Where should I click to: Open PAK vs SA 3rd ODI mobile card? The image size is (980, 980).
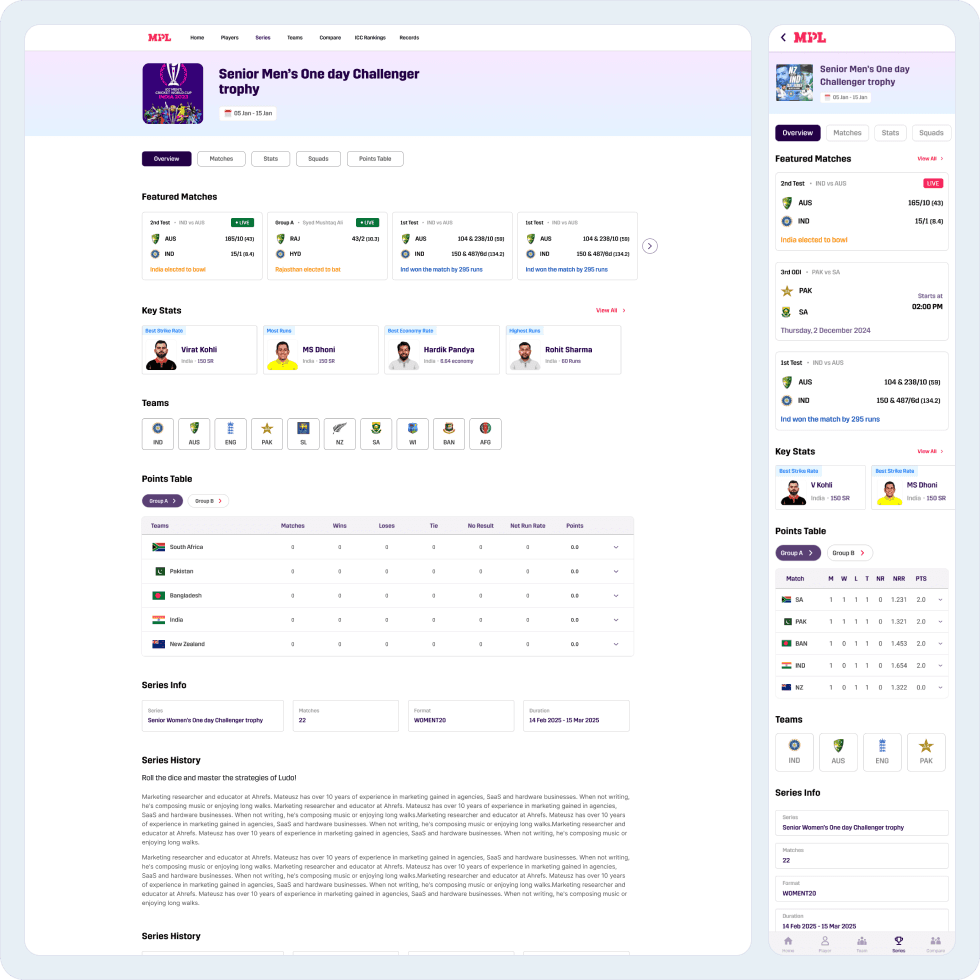point(862,301)
